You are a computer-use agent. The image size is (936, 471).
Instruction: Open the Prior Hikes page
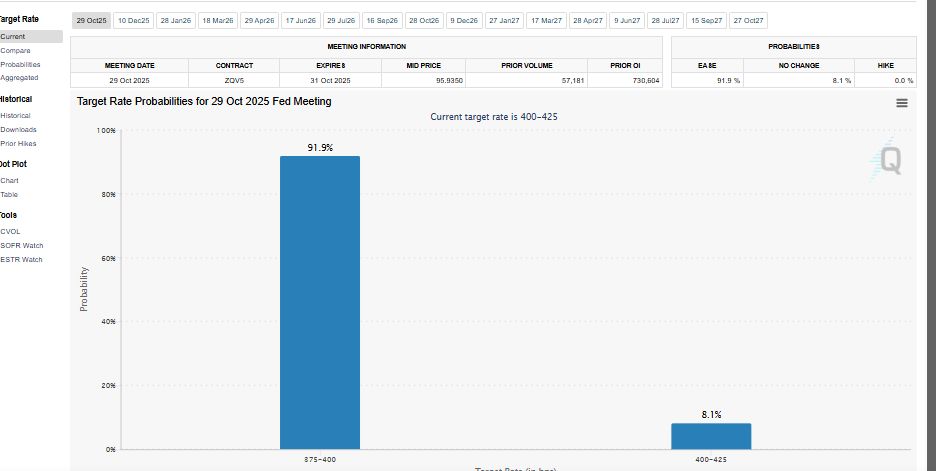[x=19, y=143]
